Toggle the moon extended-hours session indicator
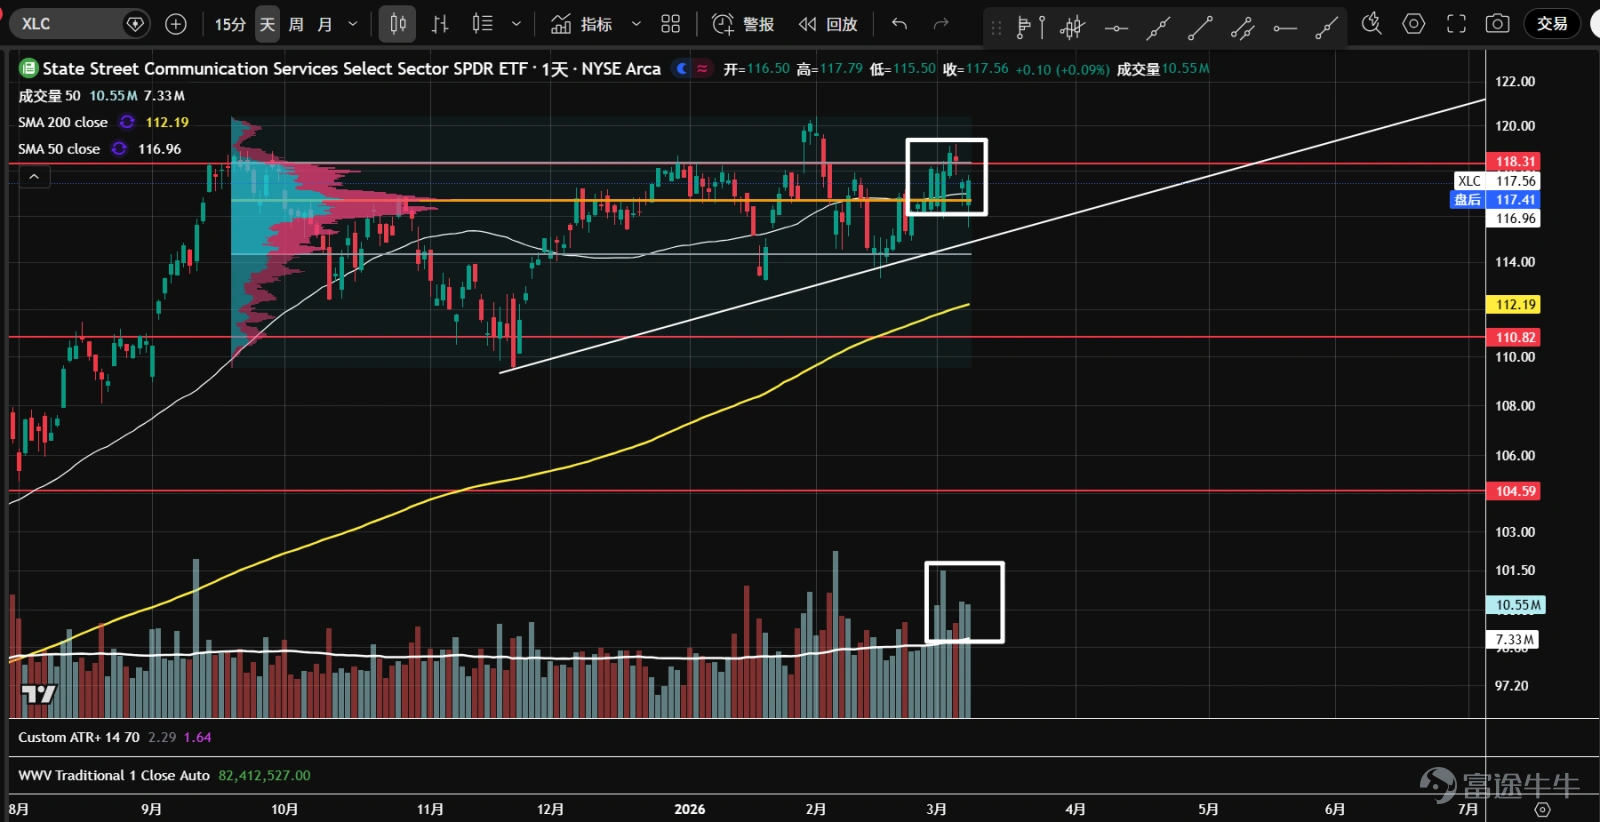Screen dimensions: 1600x822 click(682, 68)
